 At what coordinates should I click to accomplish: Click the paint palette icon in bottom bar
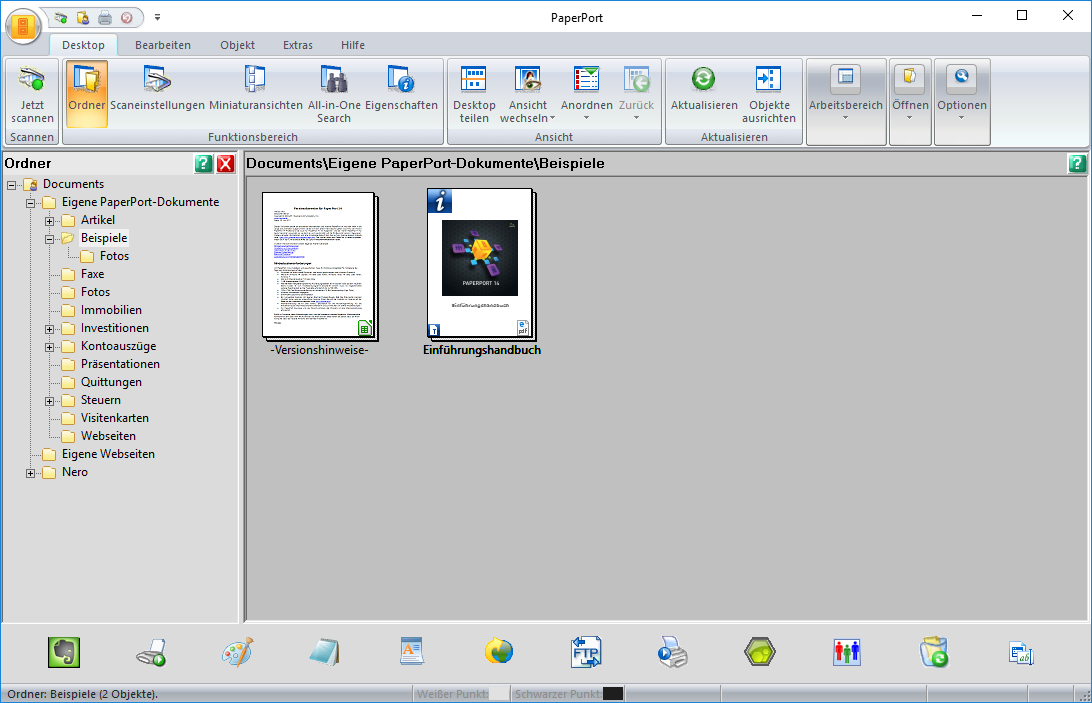(238, 652)
